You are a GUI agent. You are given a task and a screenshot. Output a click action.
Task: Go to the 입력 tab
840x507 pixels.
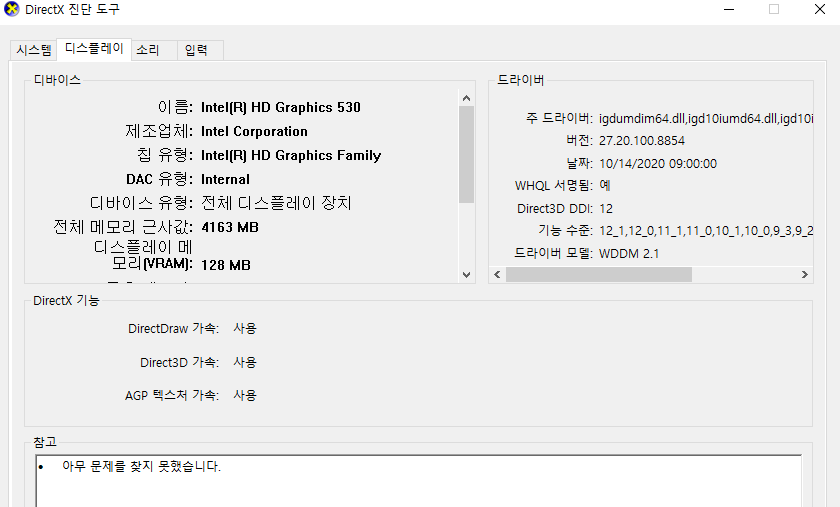(x=197, y=50)
